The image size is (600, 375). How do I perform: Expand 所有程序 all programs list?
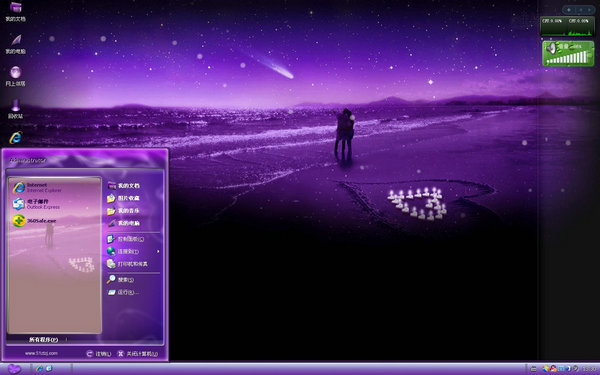[x=43, y=339]
